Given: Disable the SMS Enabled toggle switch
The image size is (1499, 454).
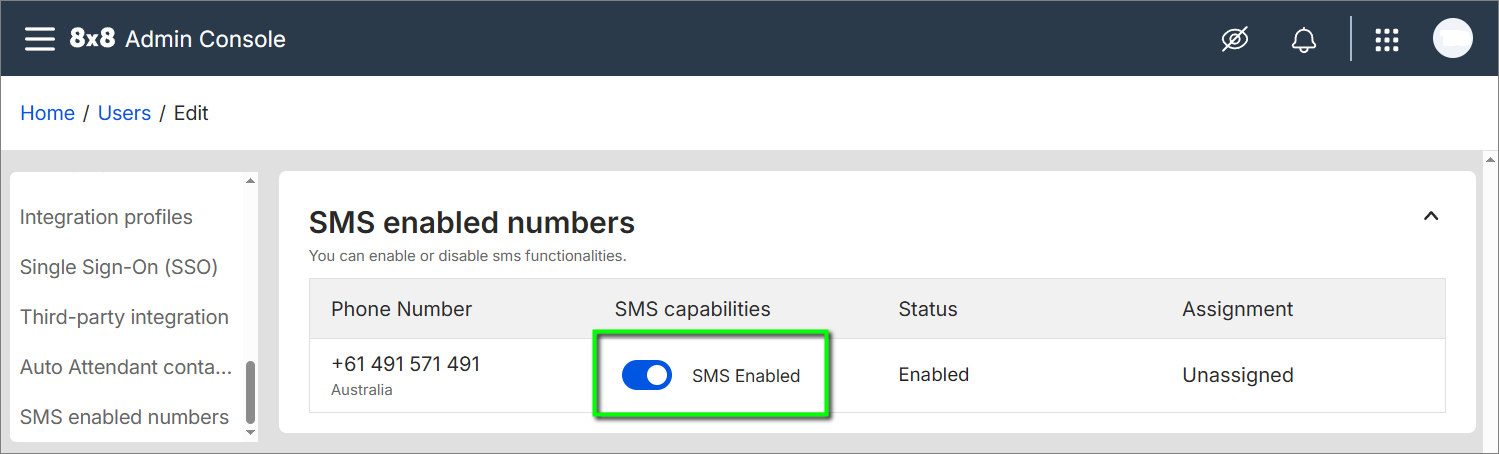Looking at the screenshot, I should pyautogui.click(x=647, y=376).
